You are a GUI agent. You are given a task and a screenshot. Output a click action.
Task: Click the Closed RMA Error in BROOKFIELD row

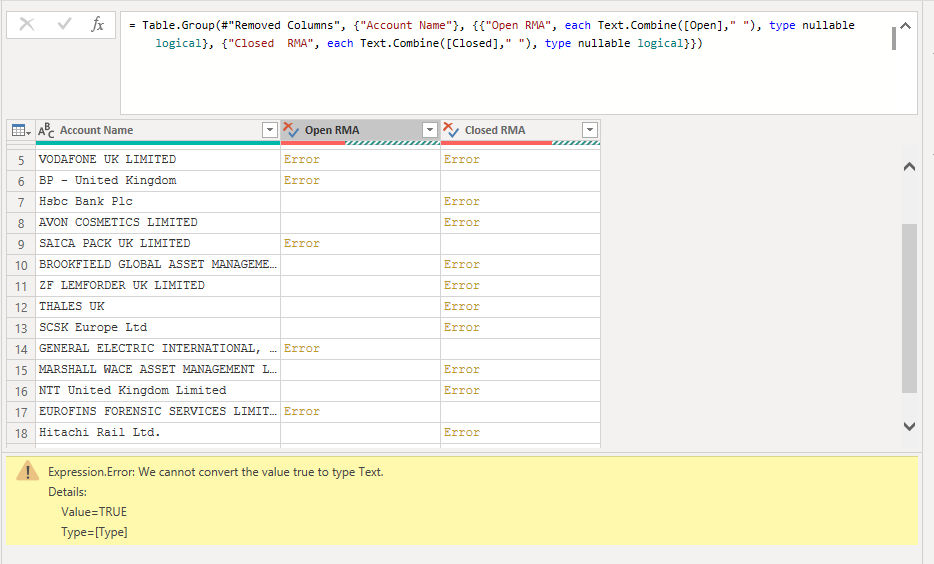(462, 264)
